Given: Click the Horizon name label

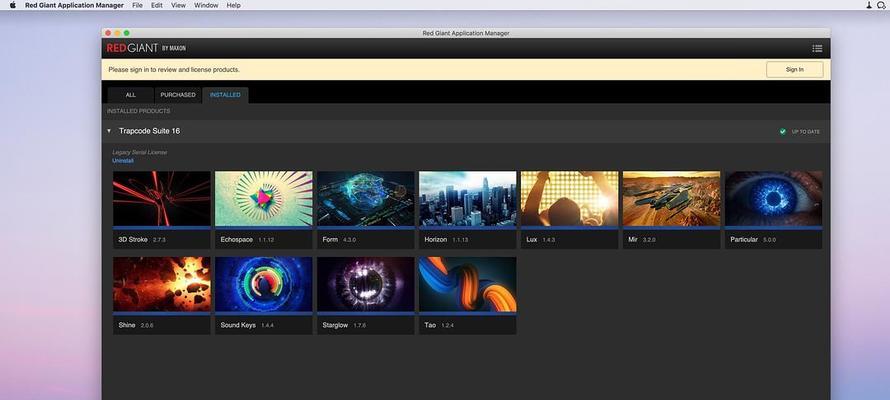Looking at the screenshot, I should (436, 239).
